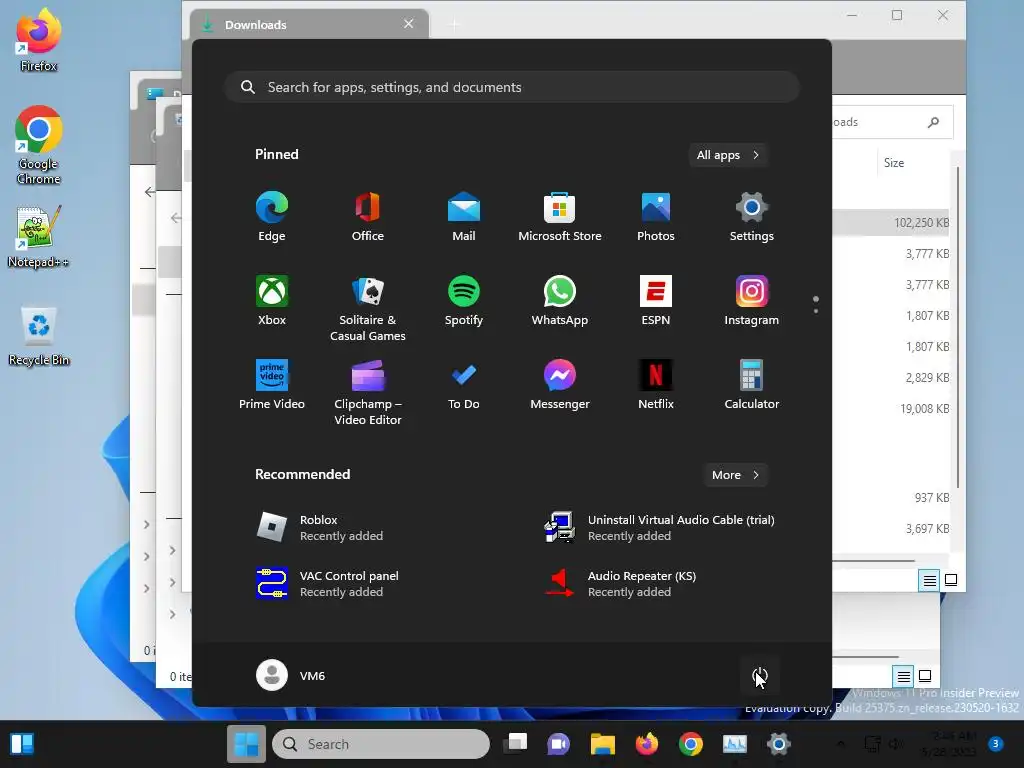Launch Netflix

tap(656, 385)
